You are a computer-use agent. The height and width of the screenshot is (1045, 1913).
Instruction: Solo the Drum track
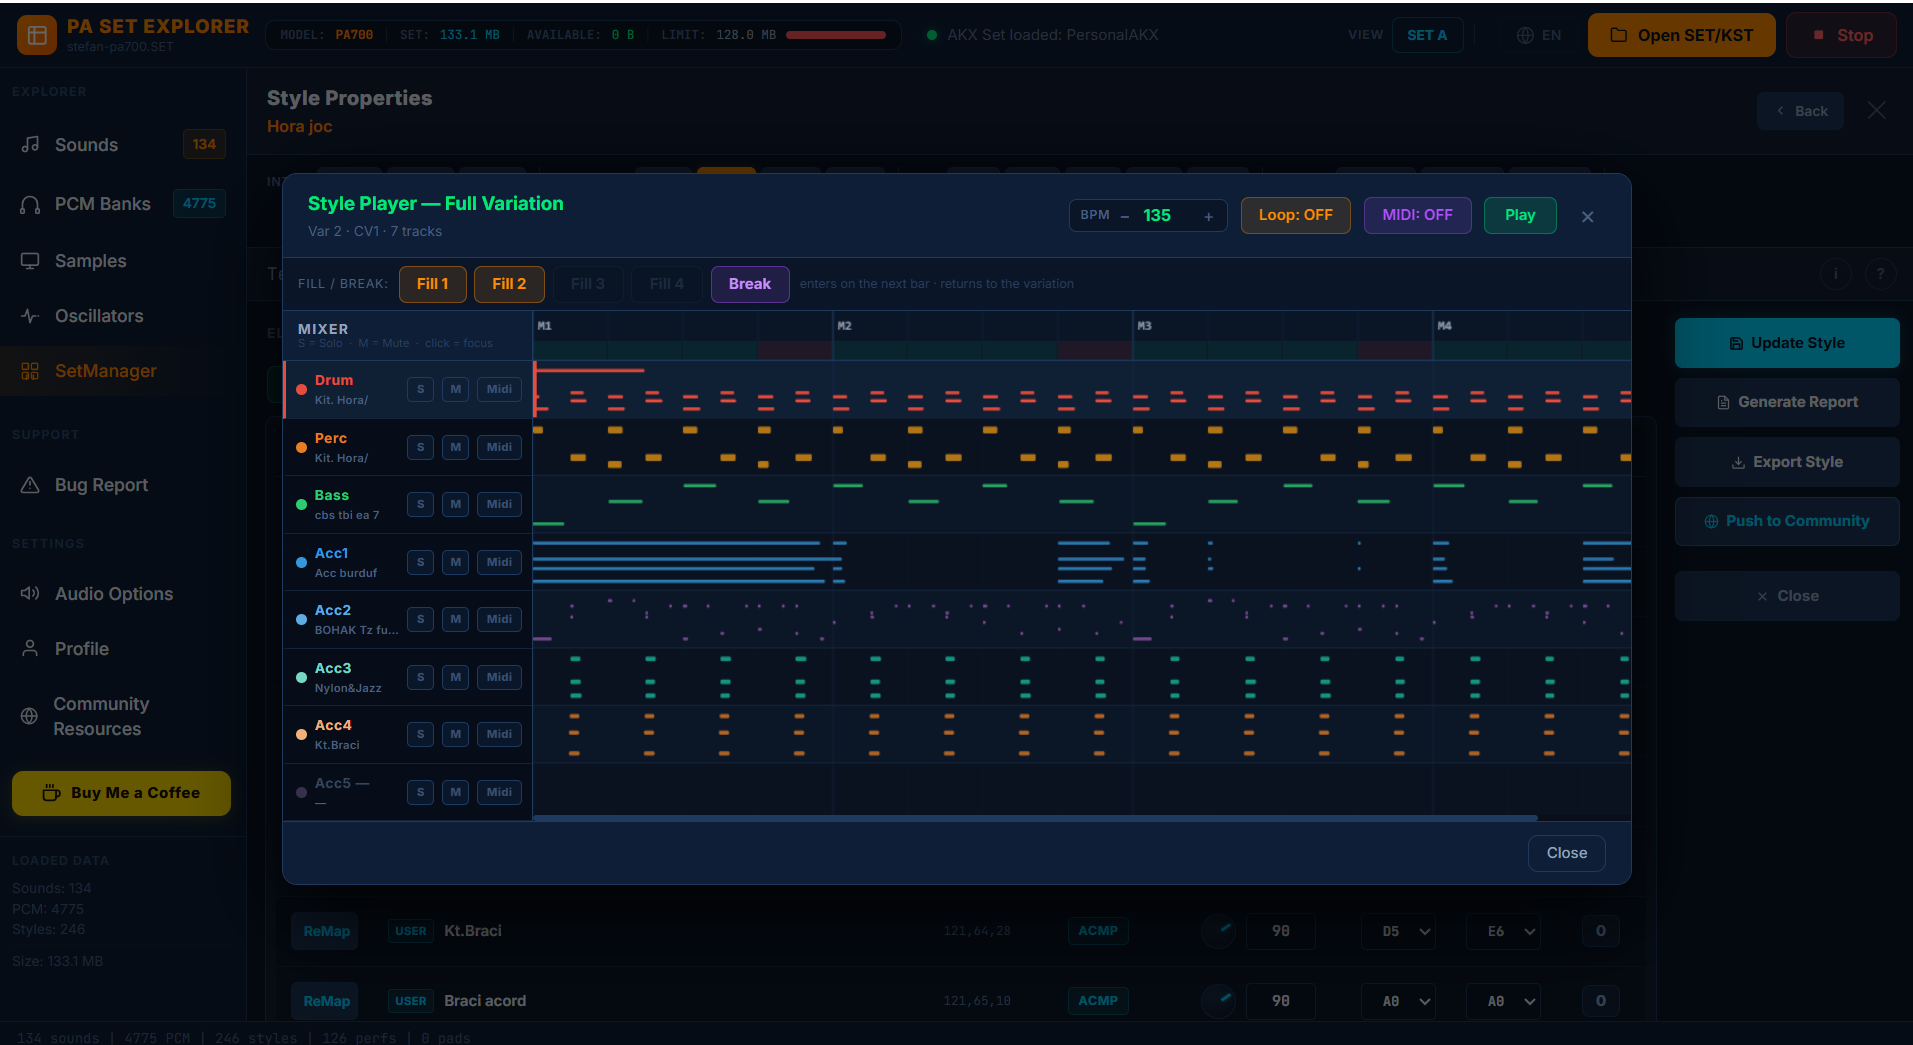(x=420, y=389)
